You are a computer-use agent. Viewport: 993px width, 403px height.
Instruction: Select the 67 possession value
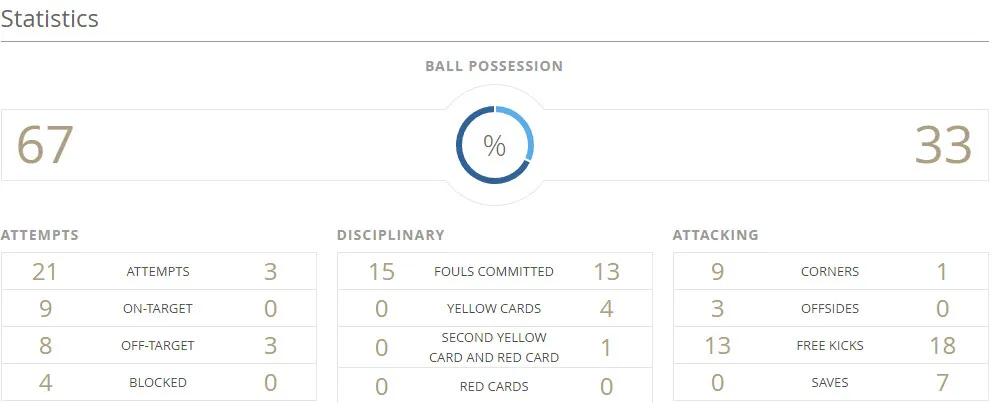tap(45, 146)
